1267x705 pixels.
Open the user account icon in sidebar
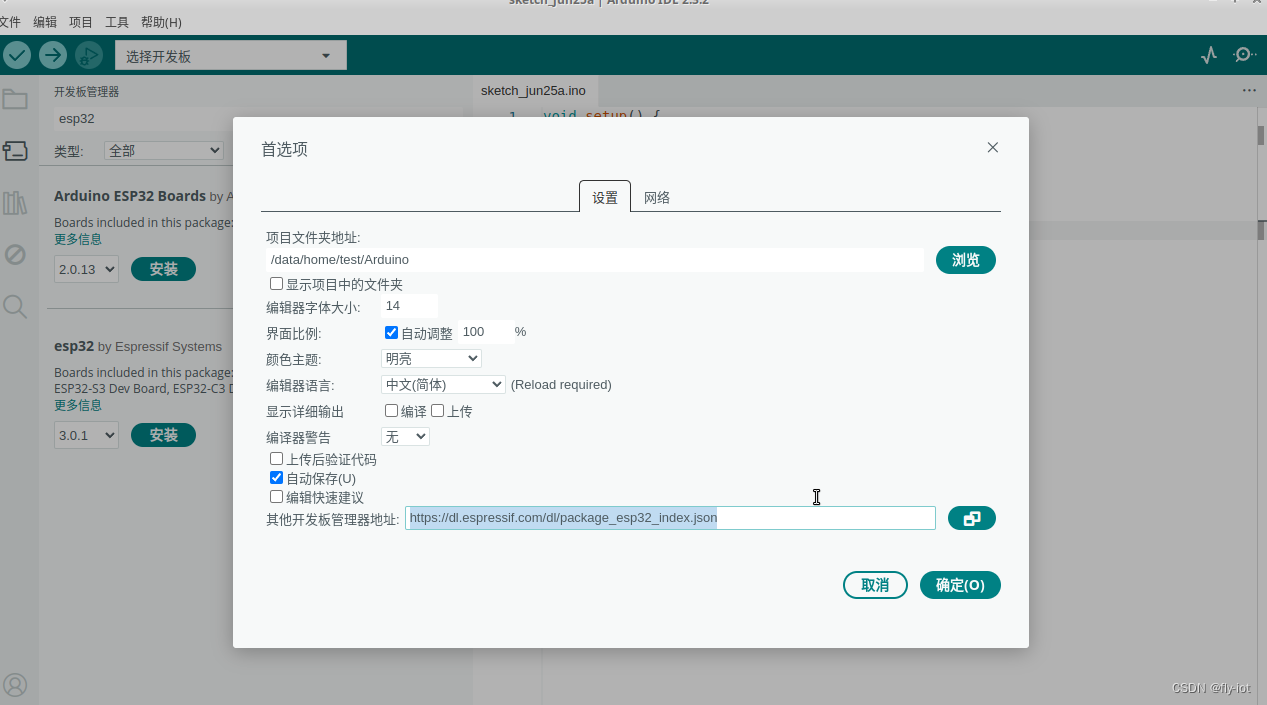pyautogui.click(x=15, y=685)
